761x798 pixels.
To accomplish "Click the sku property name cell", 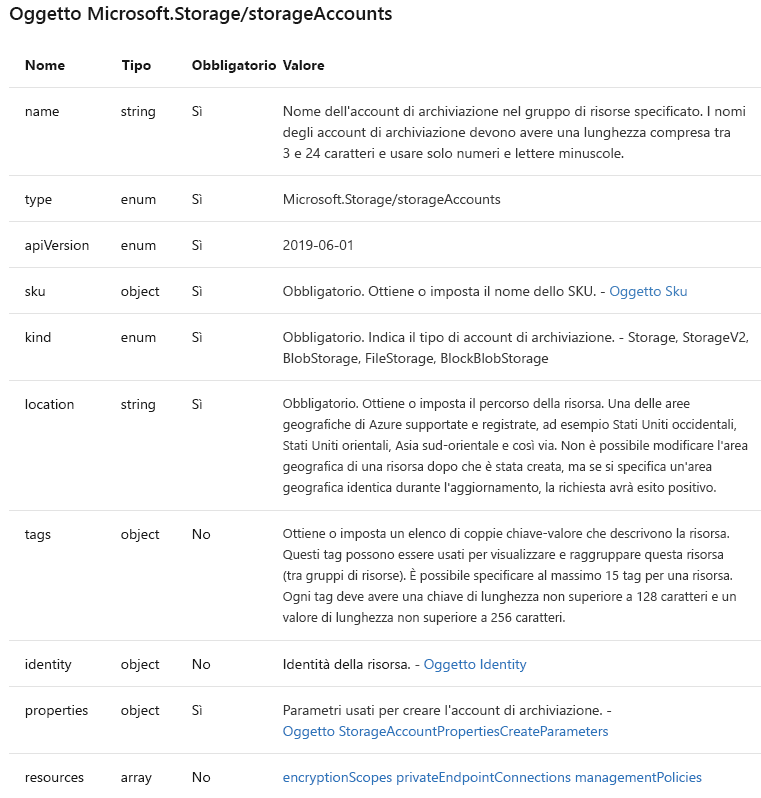I will click(35, 291).
